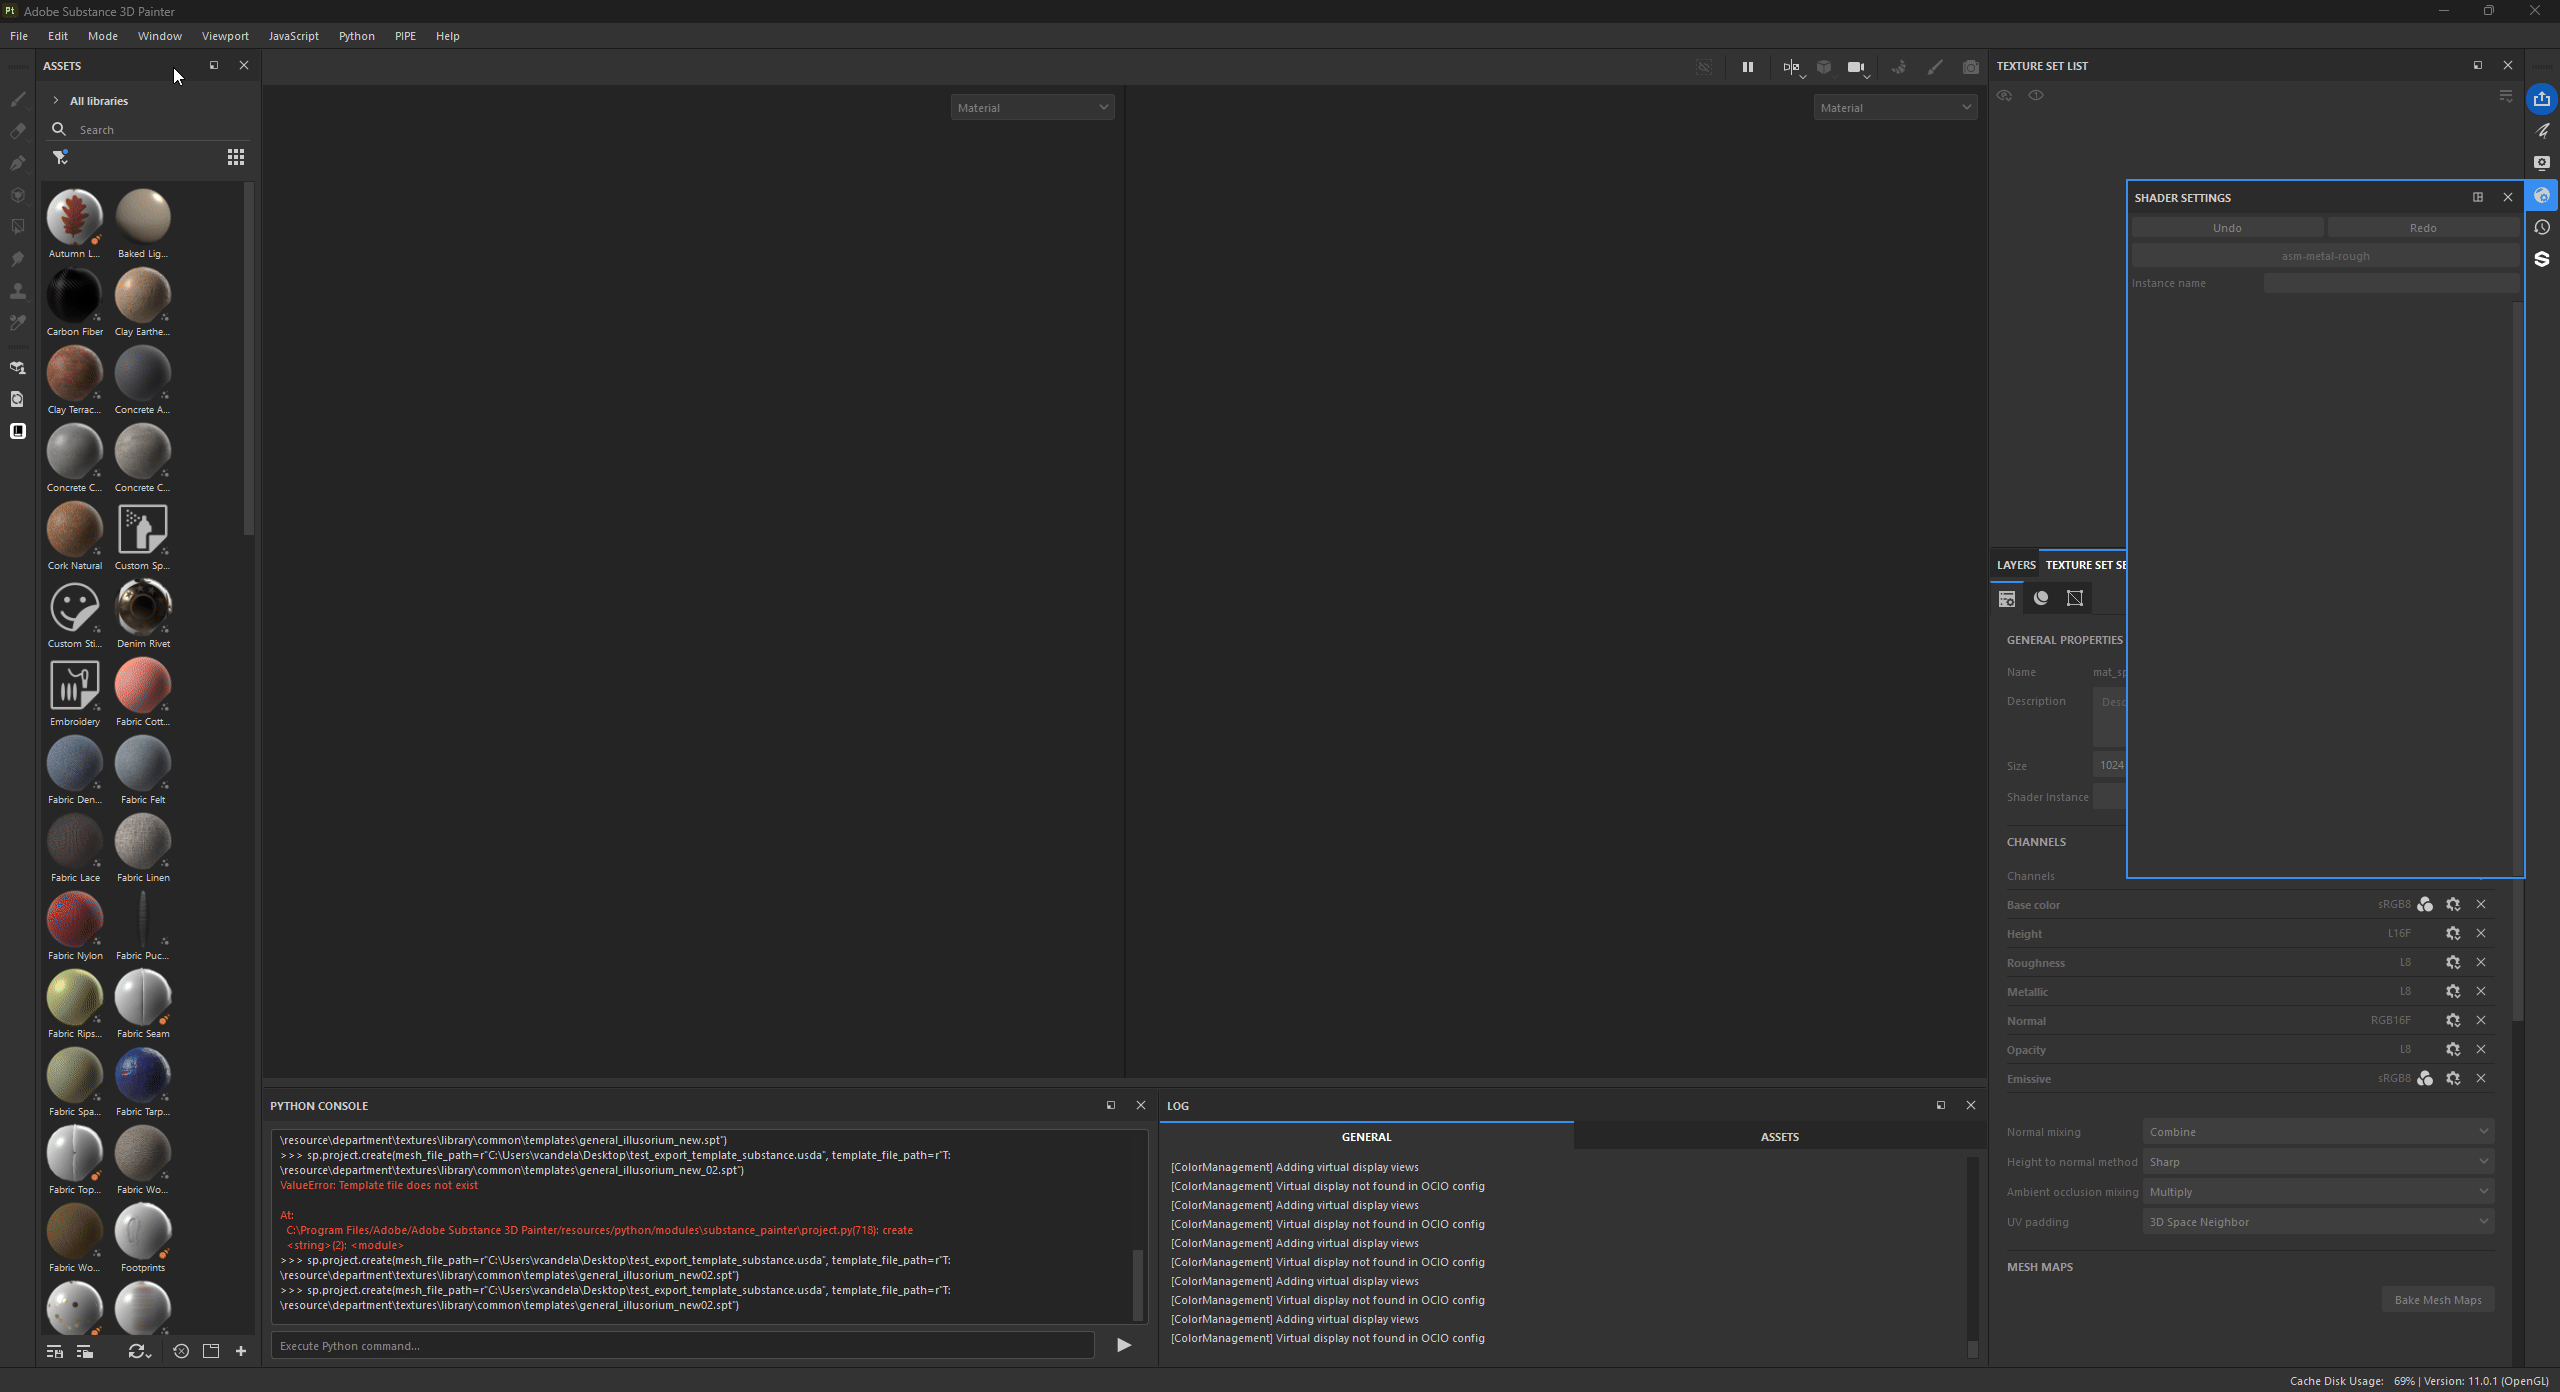Run the Python command with play arrow
The height and width of the screenshot is (1392, 2560).
pyautogui.click(x=1123, y=1345)
